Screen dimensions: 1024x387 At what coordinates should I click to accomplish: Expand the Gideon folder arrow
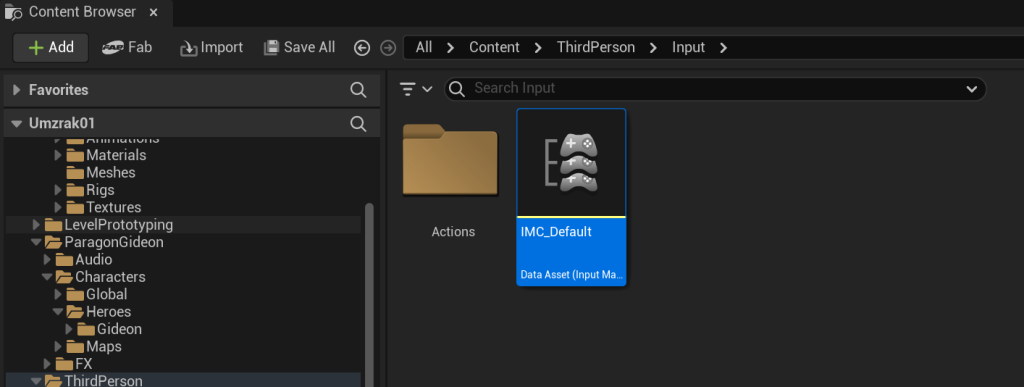click(x=69, y=329)
